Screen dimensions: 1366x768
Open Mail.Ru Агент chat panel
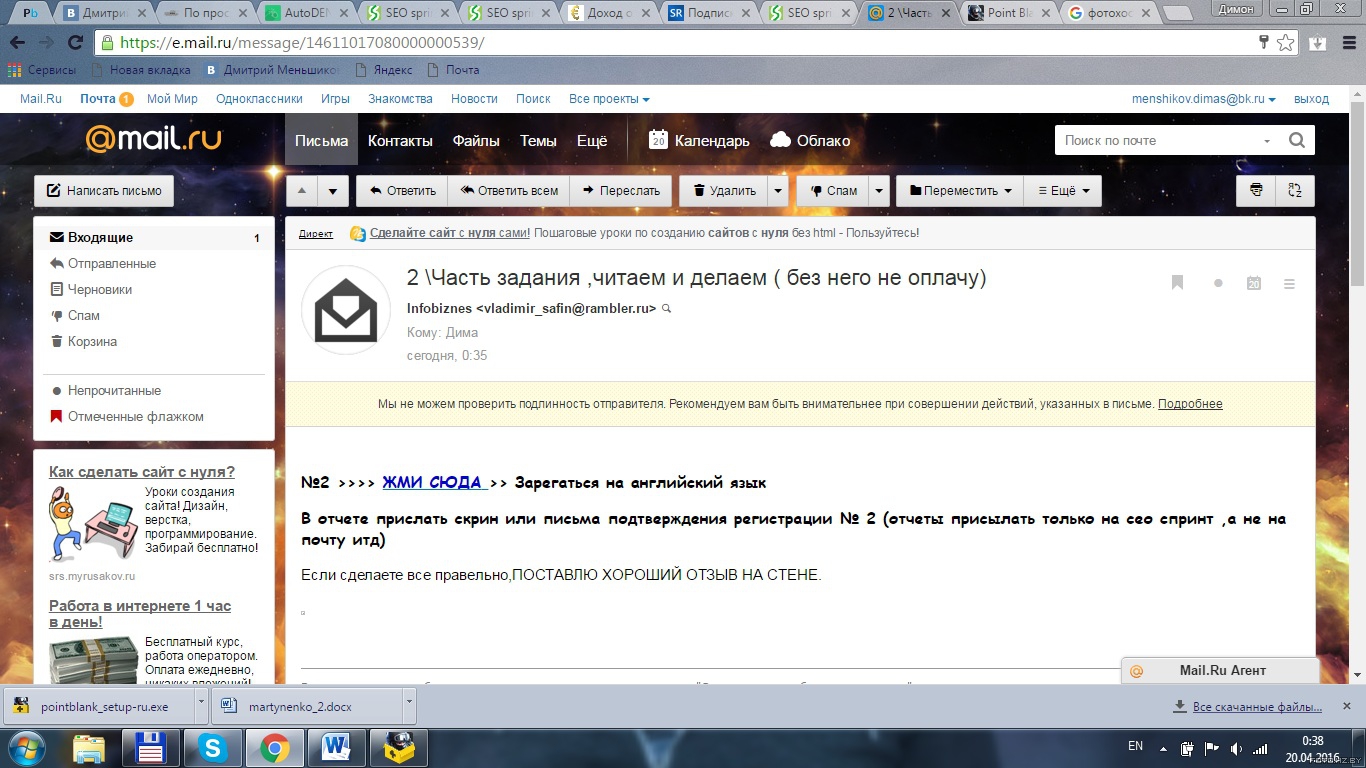click(1221, 671)
